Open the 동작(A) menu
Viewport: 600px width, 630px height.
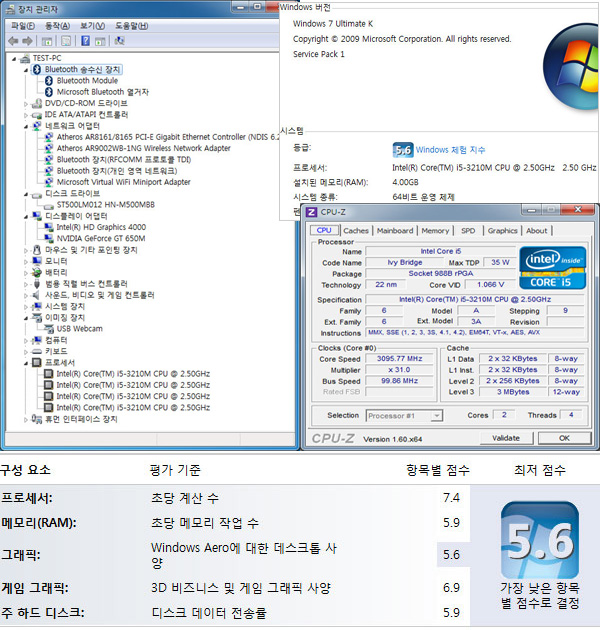click(57, 26)
